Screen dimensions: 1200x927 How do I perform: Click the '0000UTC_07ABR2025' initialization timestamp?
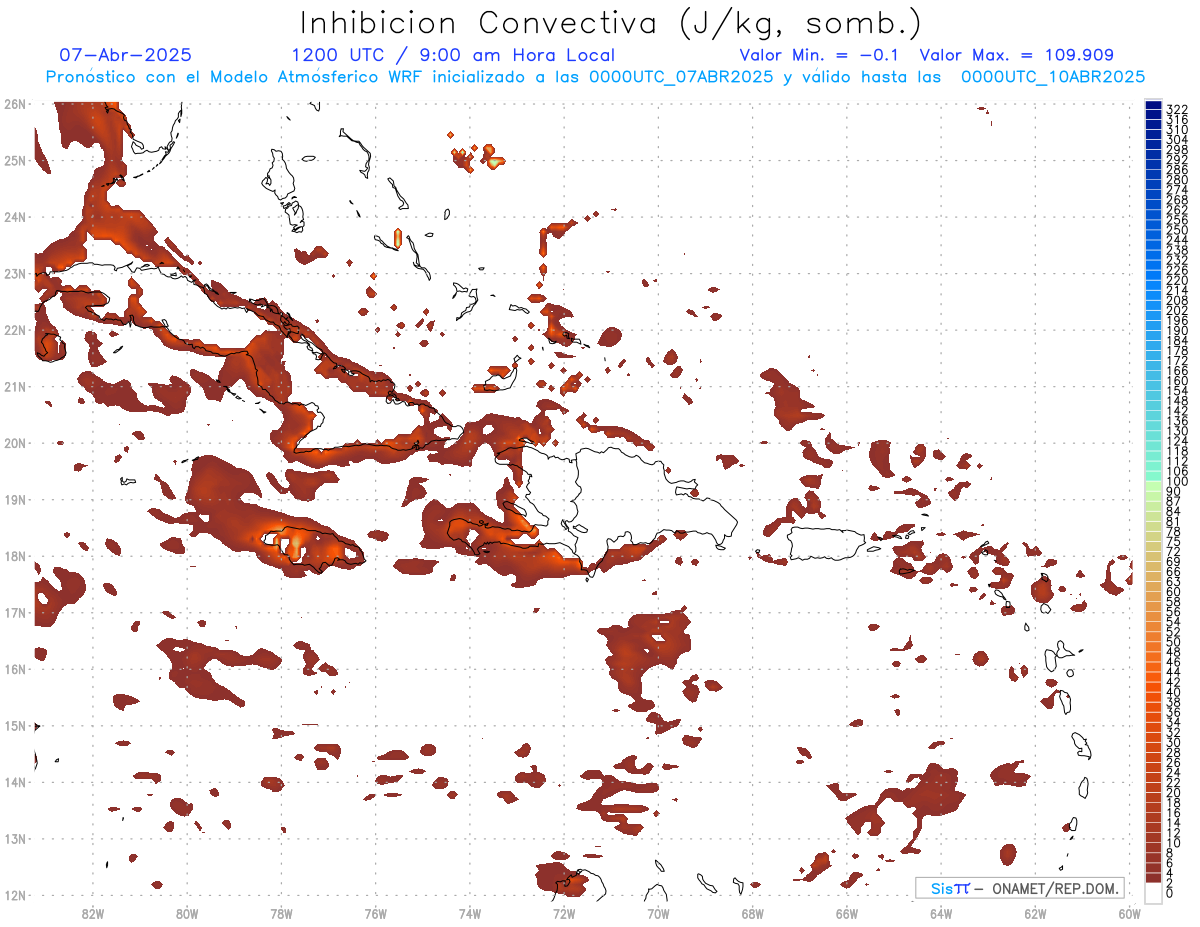[x=681, y=77]
